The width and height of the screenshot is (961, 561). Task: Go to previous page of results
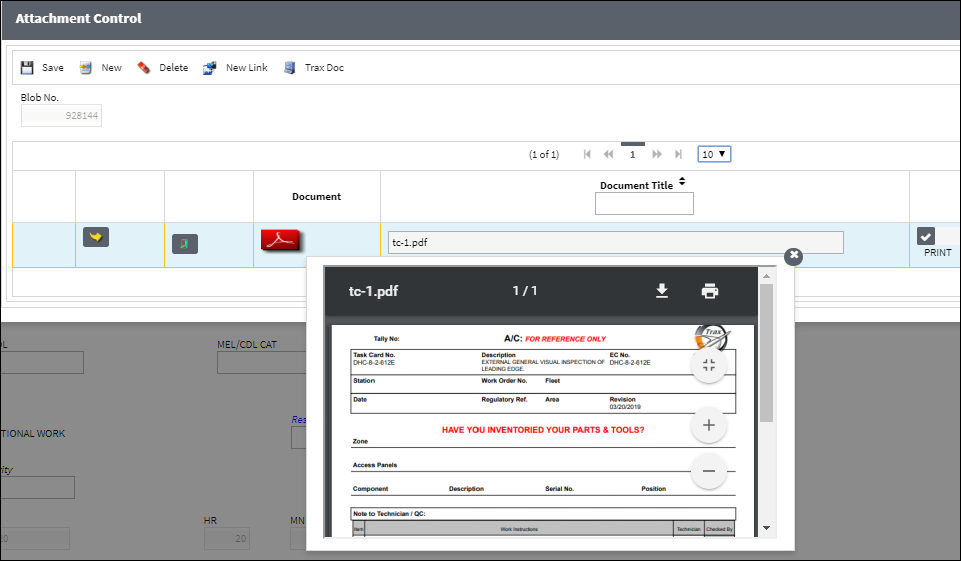click(608, 155)
